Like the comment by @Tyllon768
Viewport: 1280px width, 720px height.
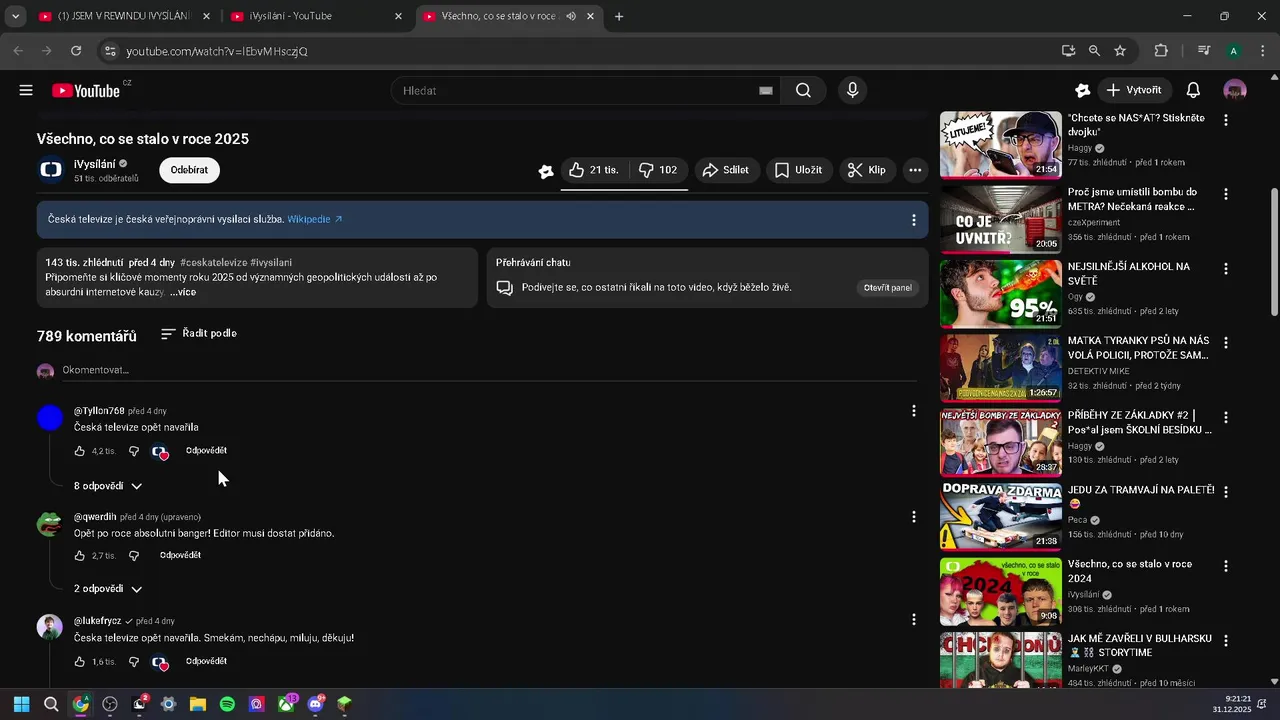pyautogui.click(x=80, y=451)
